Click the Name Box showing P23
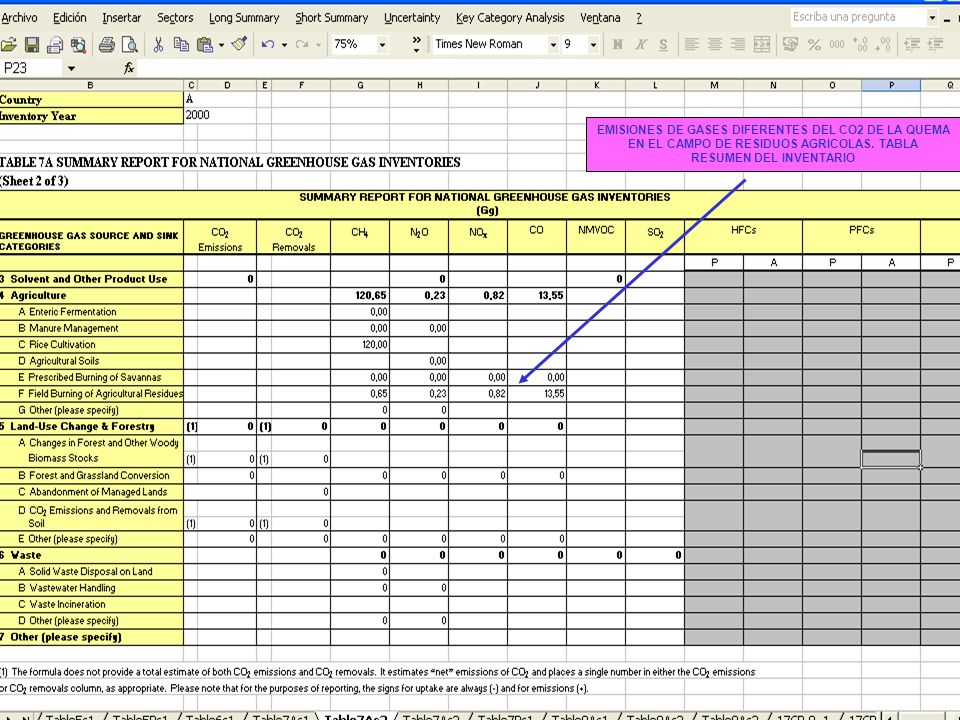 coord(31,69)
